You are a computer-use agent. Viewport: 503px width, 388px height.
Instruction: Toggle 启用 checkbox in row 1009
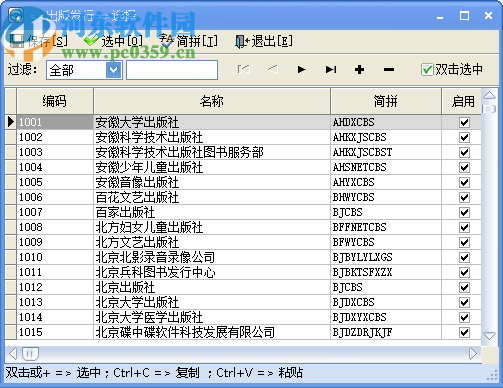point(464,242)
